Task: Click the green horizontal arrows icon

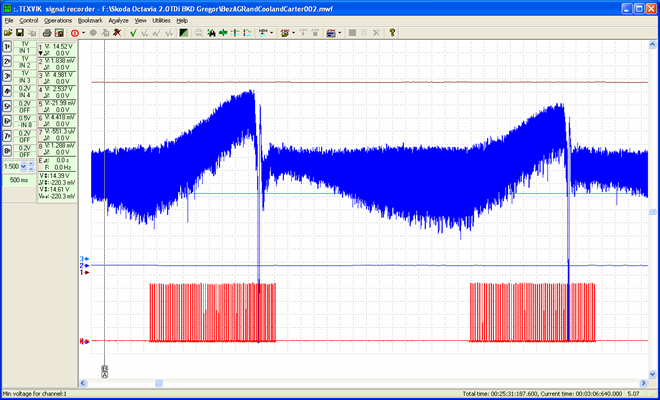Action: pos(223,33)
